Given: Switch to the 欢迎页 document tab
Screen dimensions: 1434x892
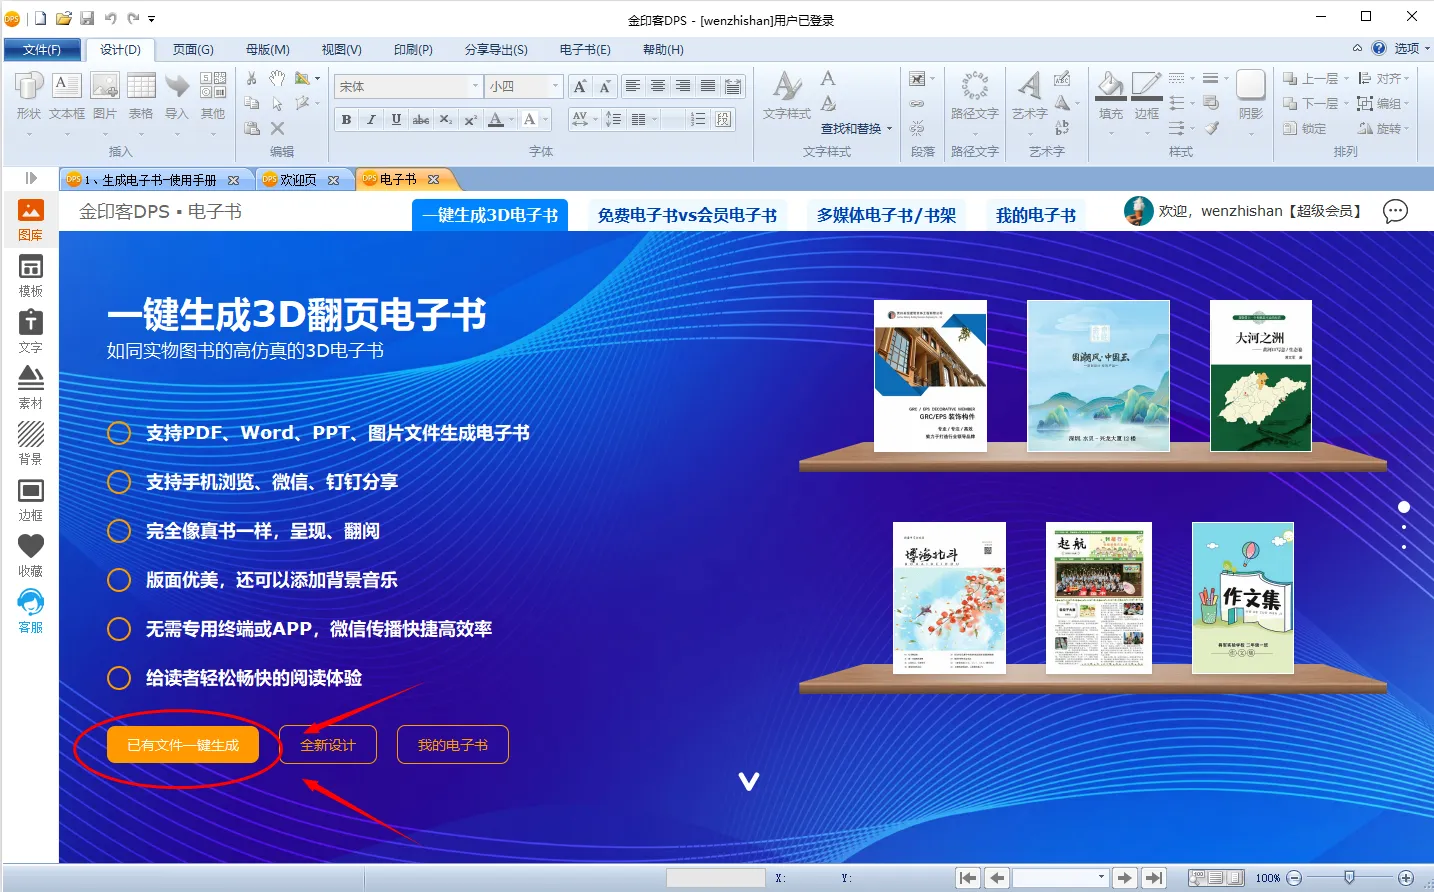Looking at the screenshot, I should pyautogui.click(x=298, y=180).
